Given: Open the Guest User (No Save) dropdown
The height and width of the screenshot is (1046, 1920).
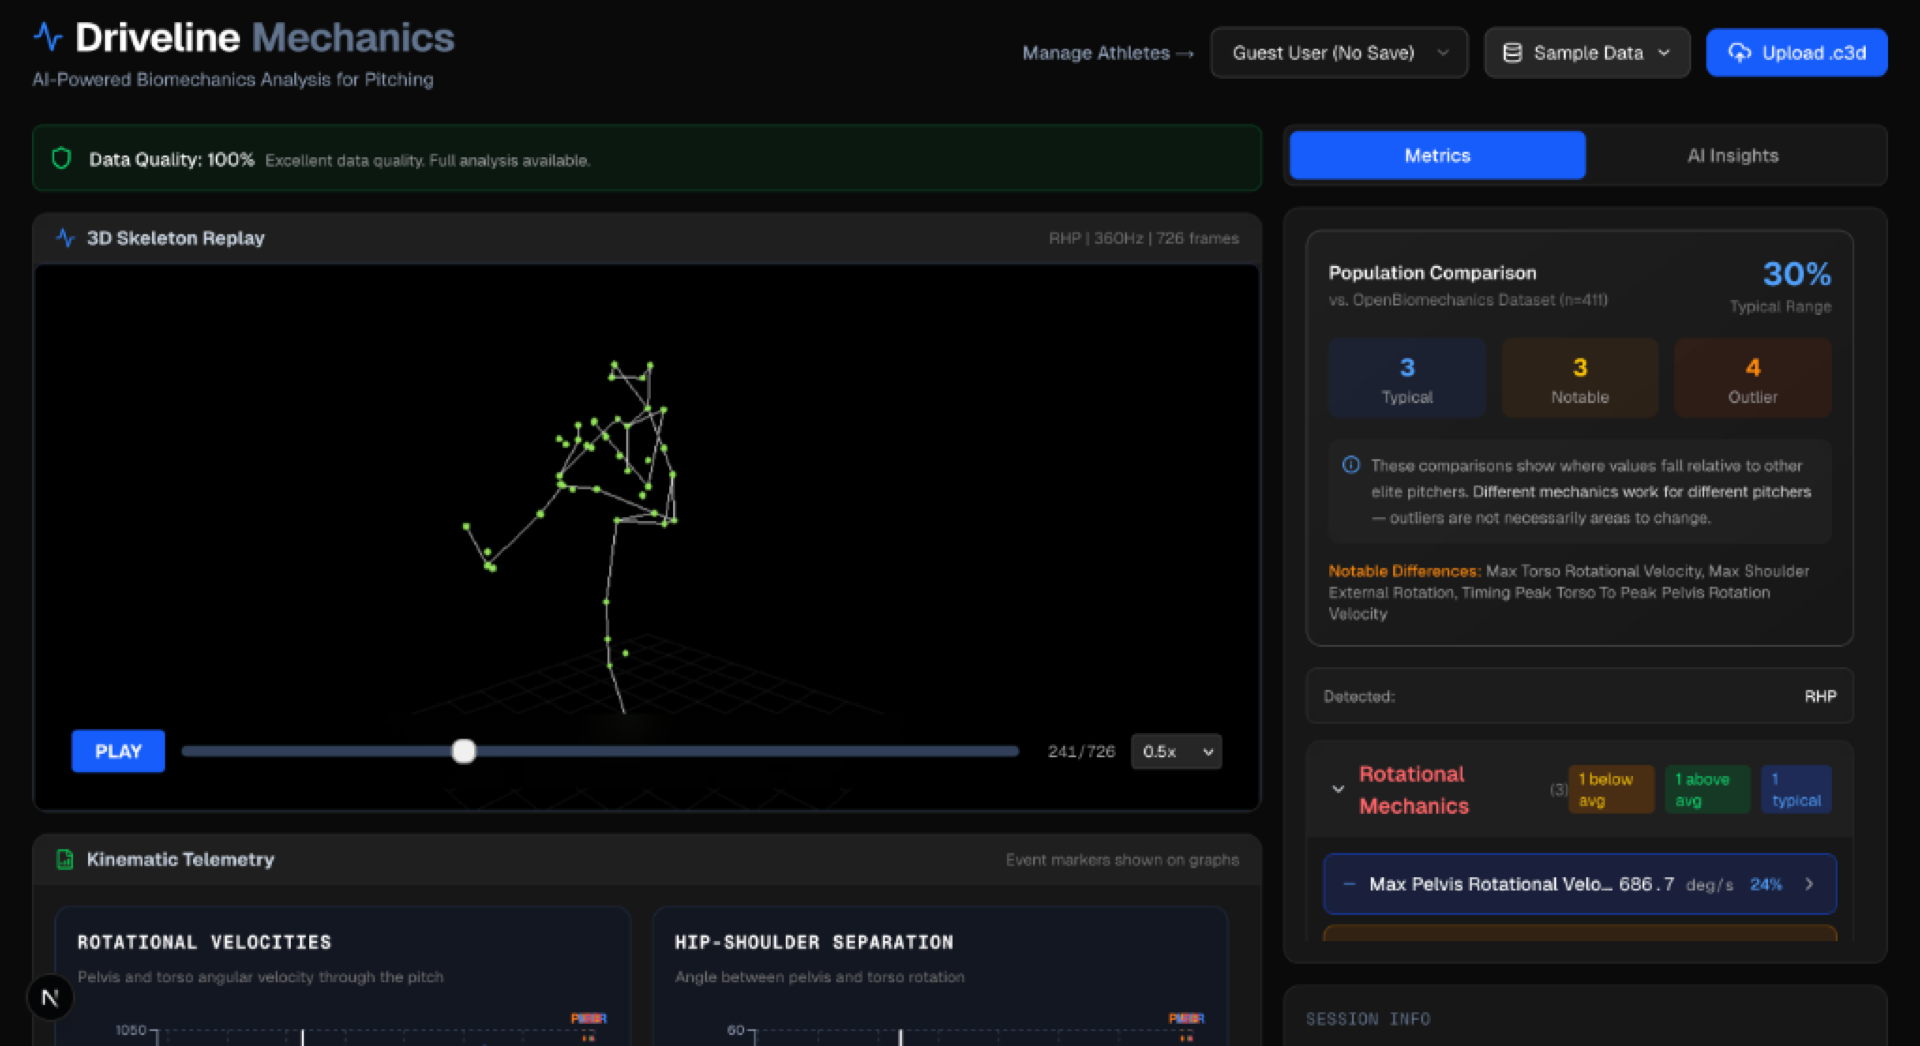Looking at the screenshot, I should coord(1339,52).
